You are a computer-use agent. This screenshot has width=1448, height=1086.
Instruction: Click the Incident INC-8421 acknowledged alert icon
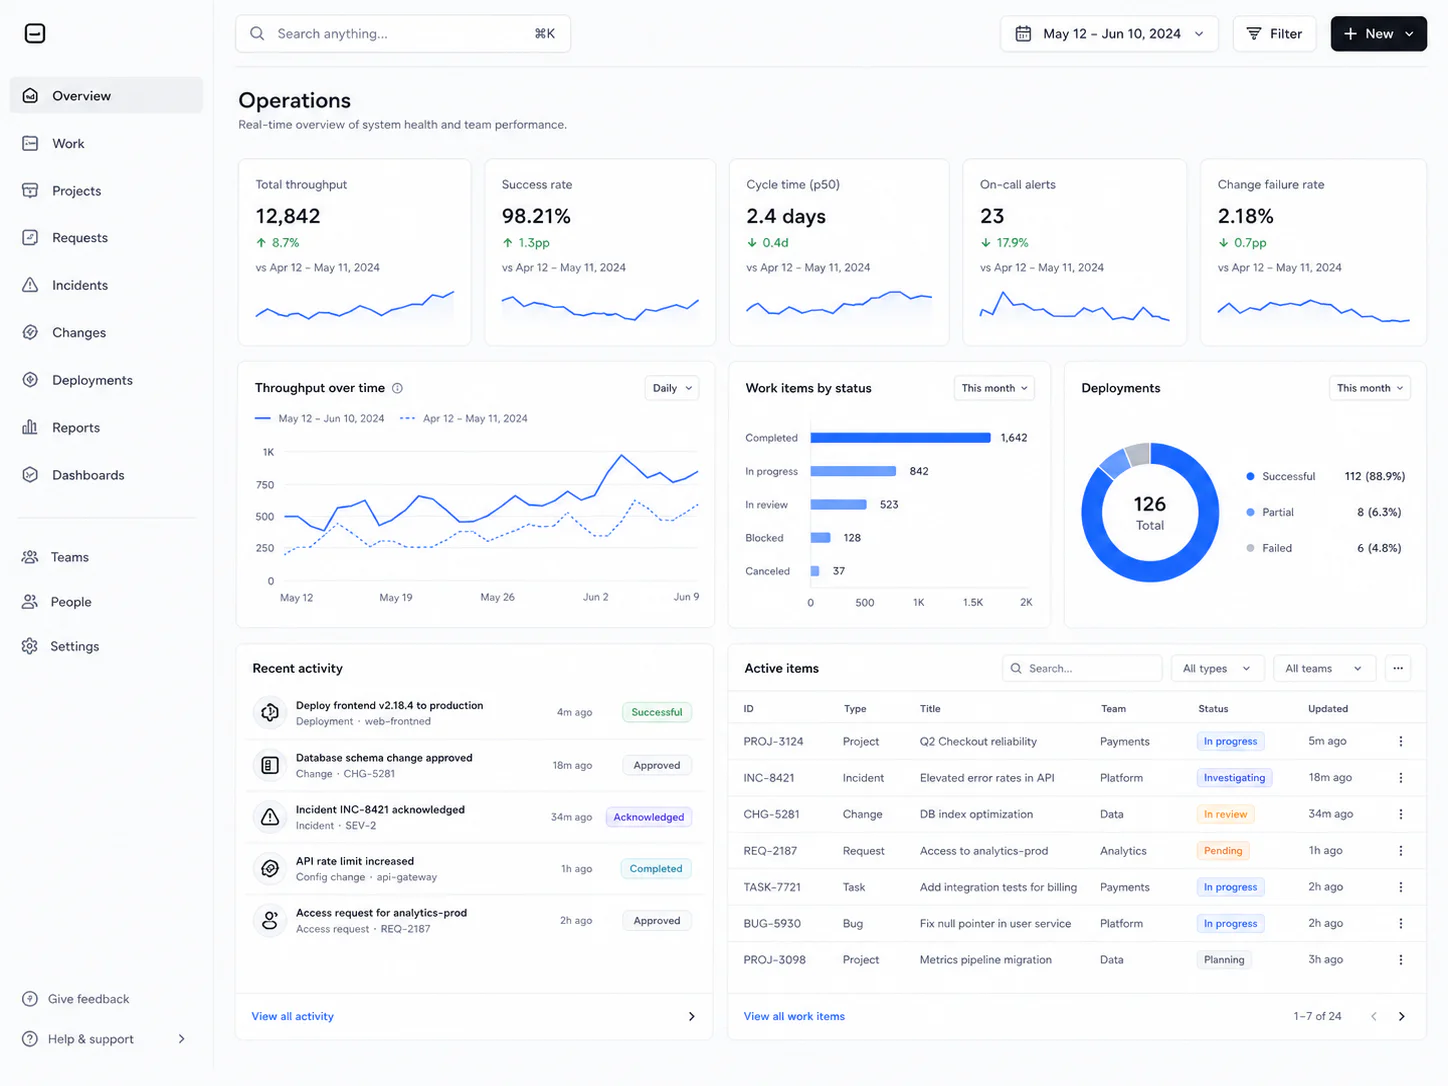(x=270, y=817)
